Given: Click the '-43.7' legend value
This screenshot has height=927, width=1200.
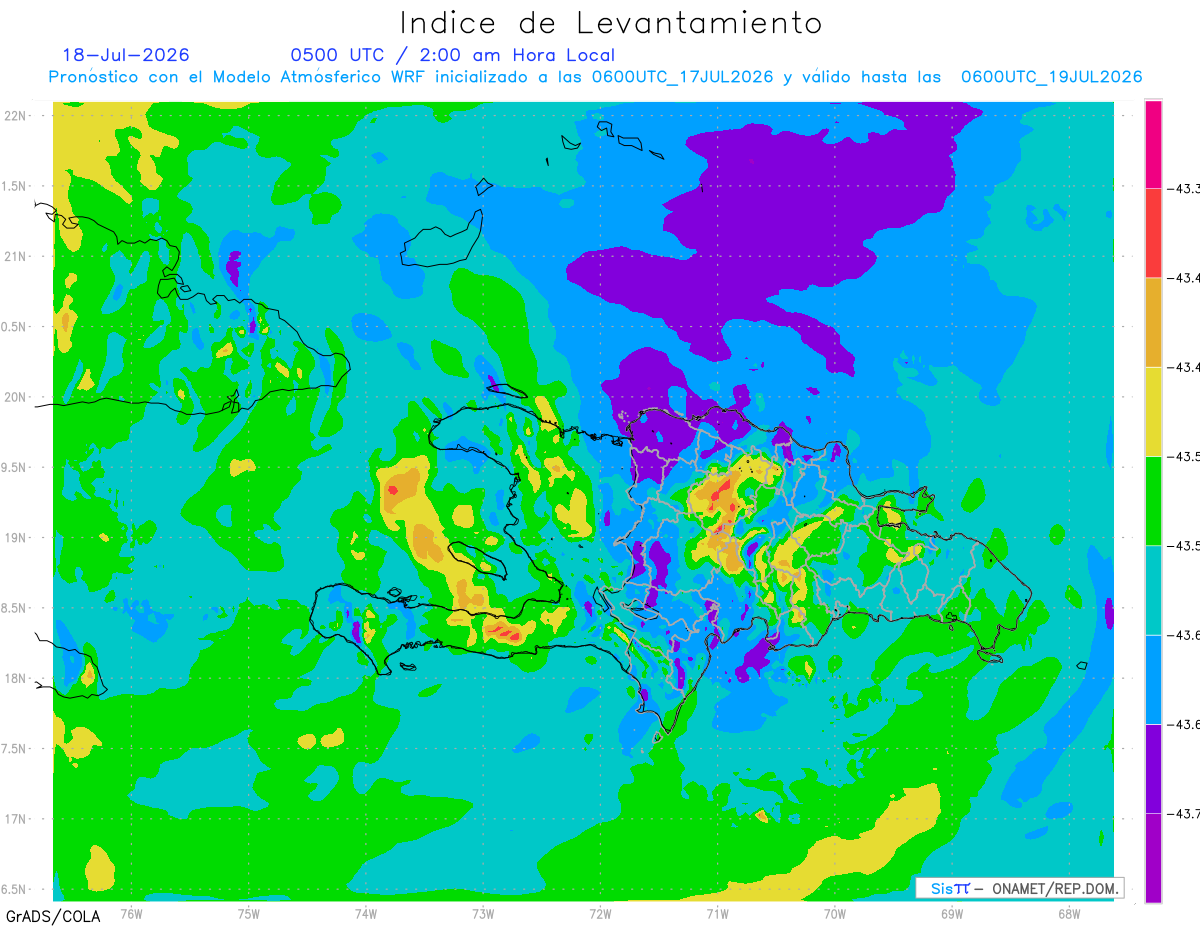Looking at the screenshot, I should click(x=1183, y=814).
